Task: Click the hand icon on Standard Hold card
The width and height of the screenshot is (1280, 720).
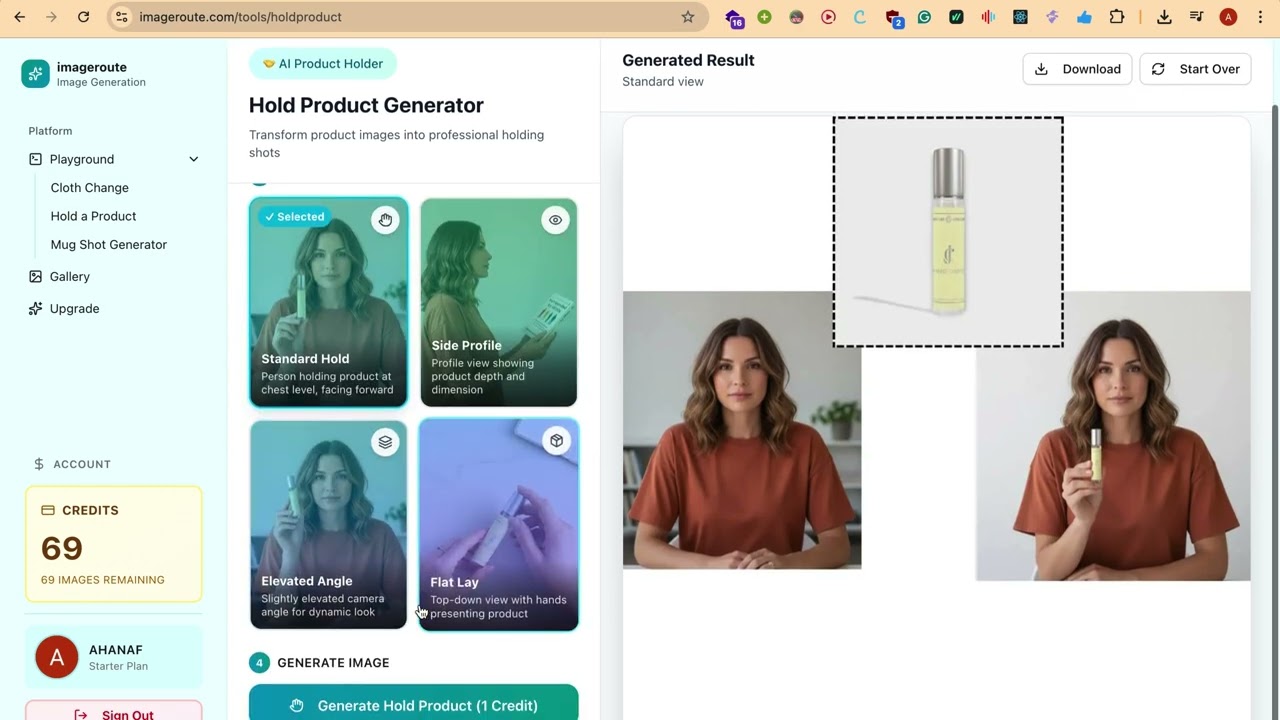Action: click(385, 220)
